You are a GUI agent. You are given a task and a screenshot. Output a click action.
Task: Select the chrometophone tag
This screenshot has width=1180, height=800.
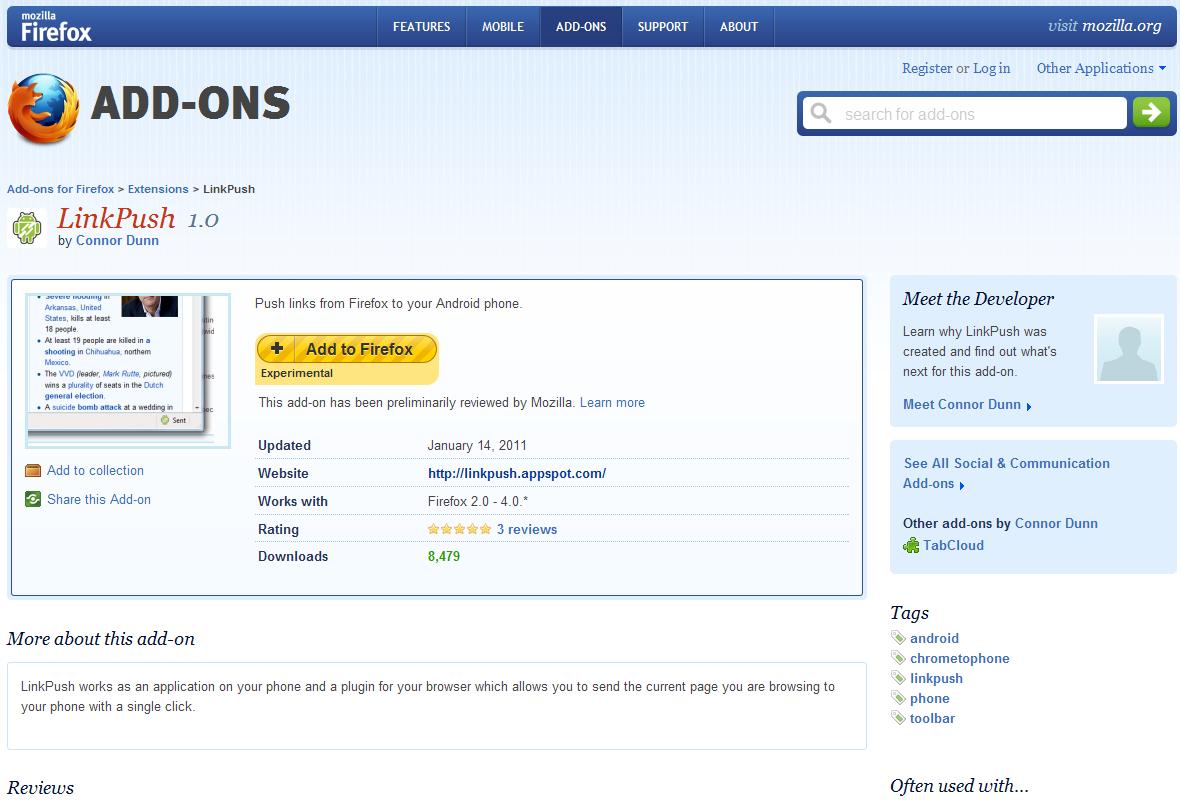pyautogui.click(x=960, y=659)
